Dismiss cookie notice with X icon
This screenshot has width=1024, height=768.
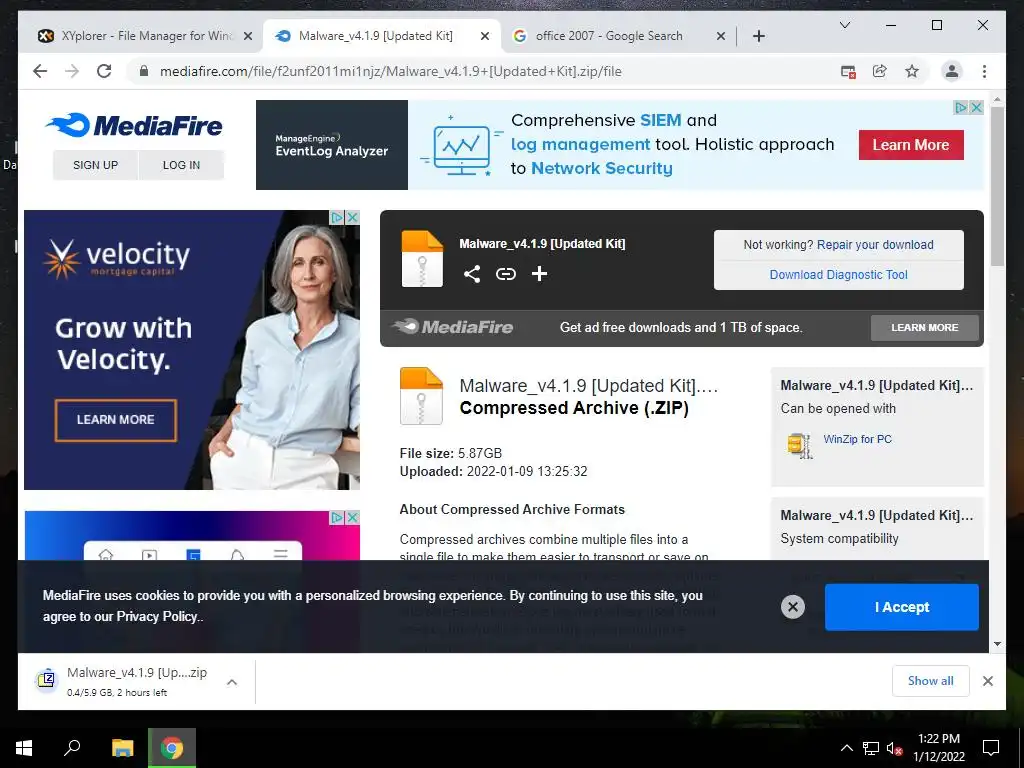pos(793,607)
